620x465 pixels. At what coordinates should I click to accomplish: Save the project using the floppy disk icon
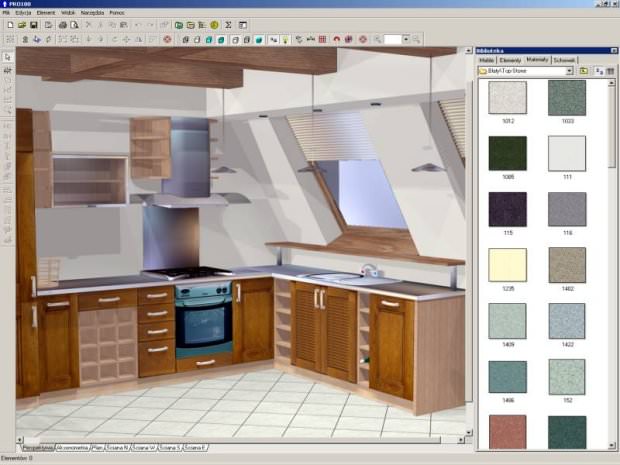34,25
